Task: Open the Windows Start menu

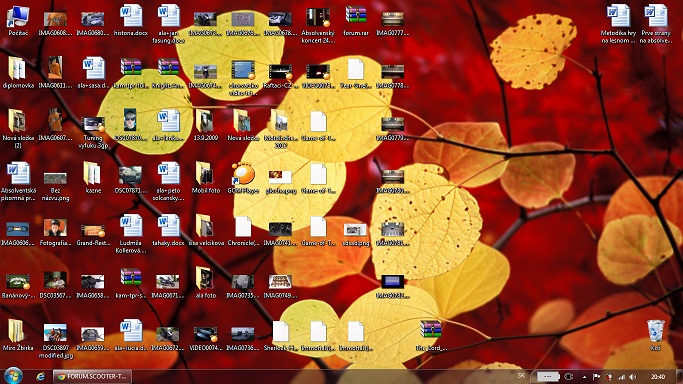Action: click(13, 376)
